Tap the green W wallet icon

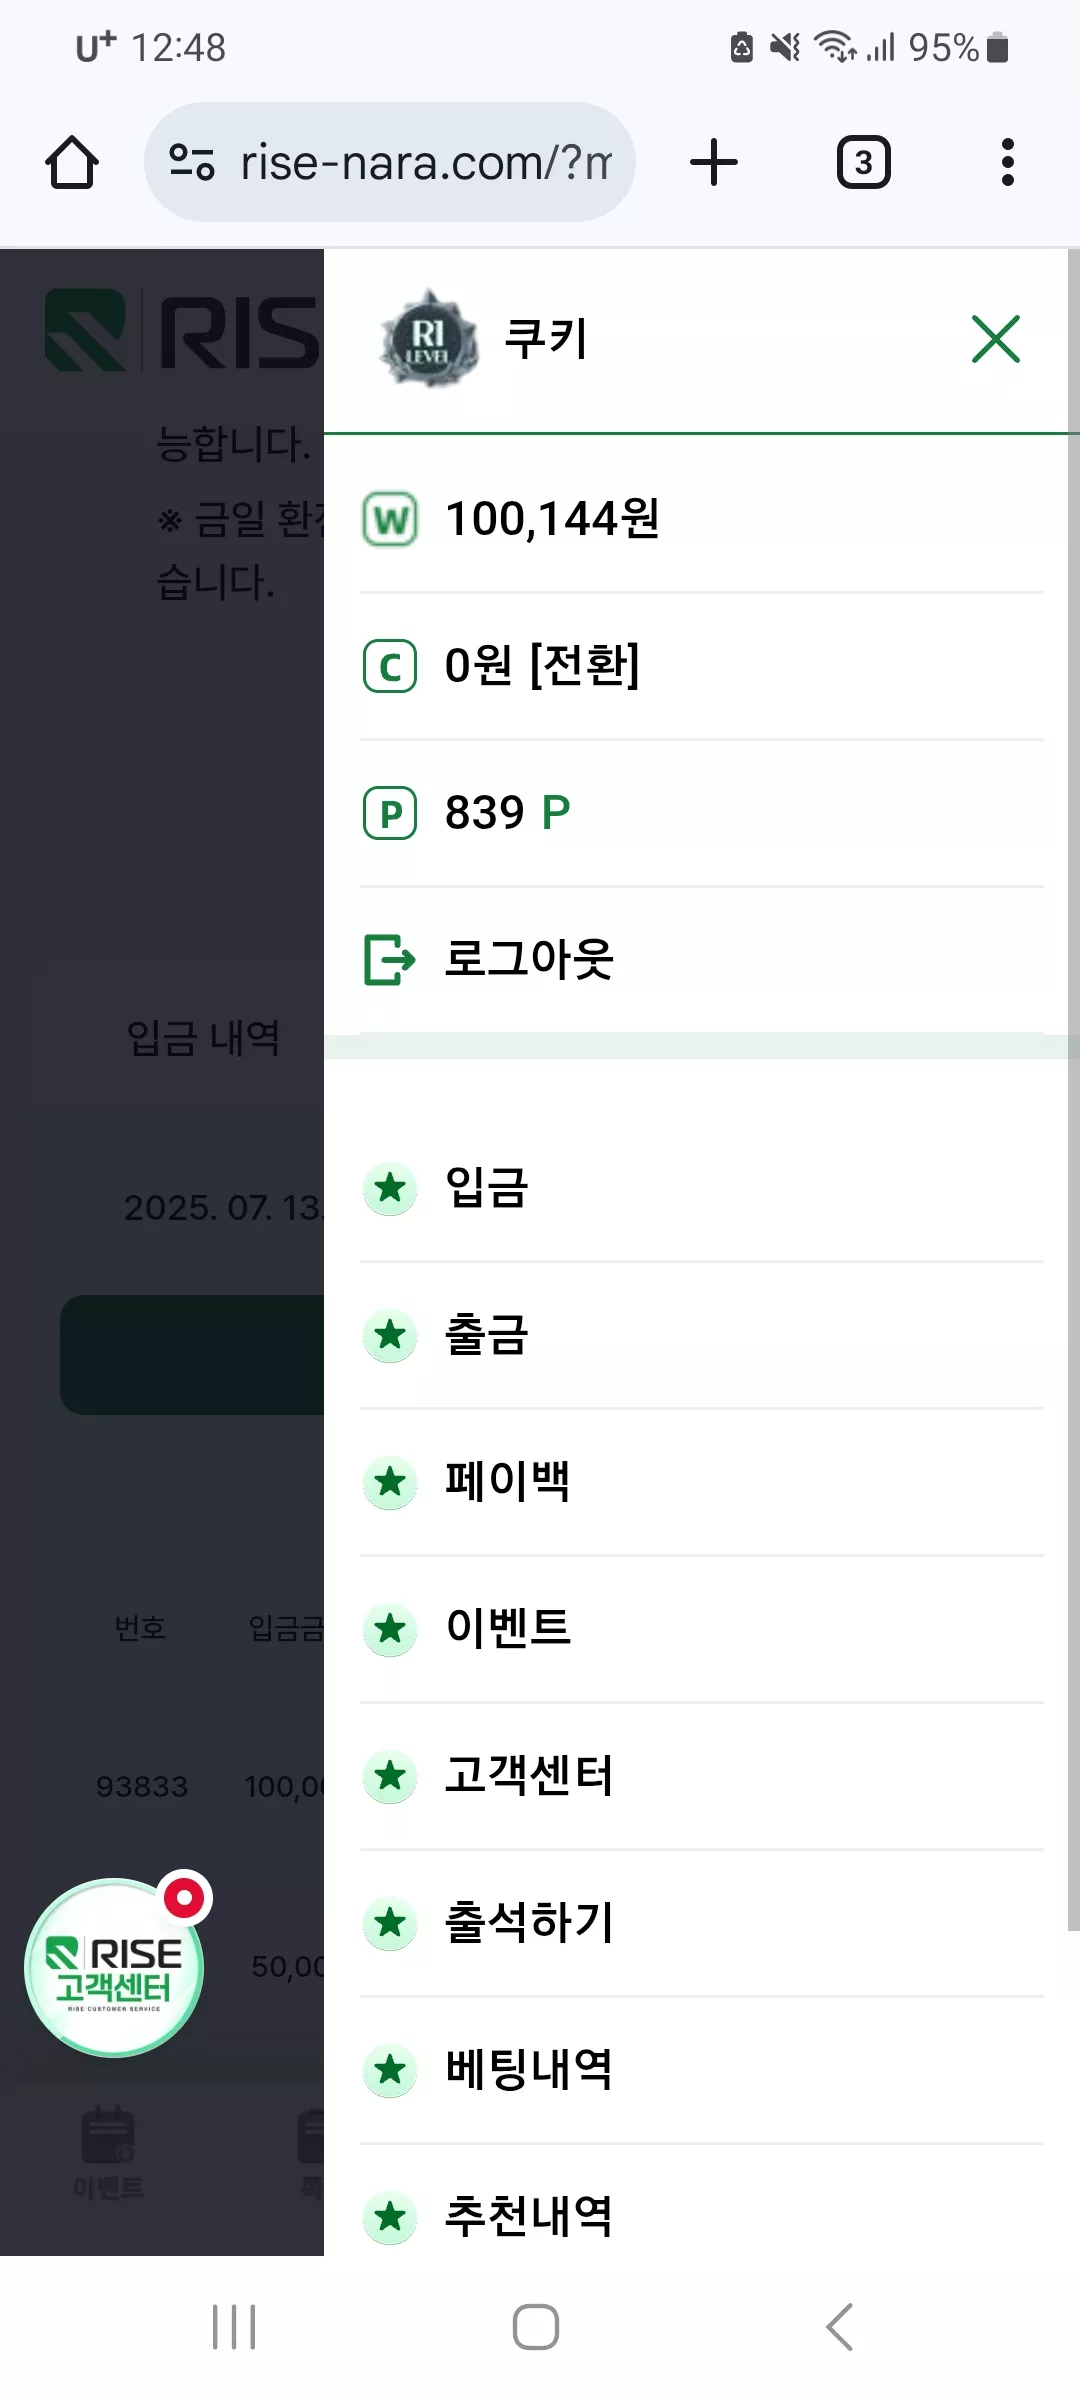(x=390, y=520)
